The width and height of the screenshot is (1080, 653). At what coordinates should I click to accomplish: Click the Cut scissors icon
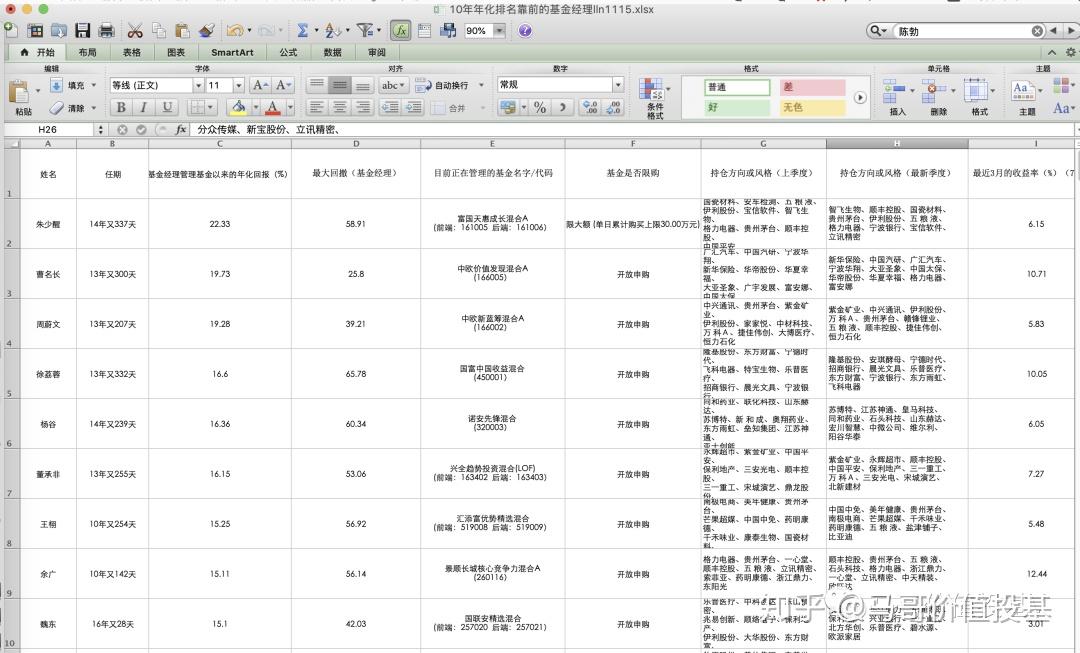pos(135,30)
